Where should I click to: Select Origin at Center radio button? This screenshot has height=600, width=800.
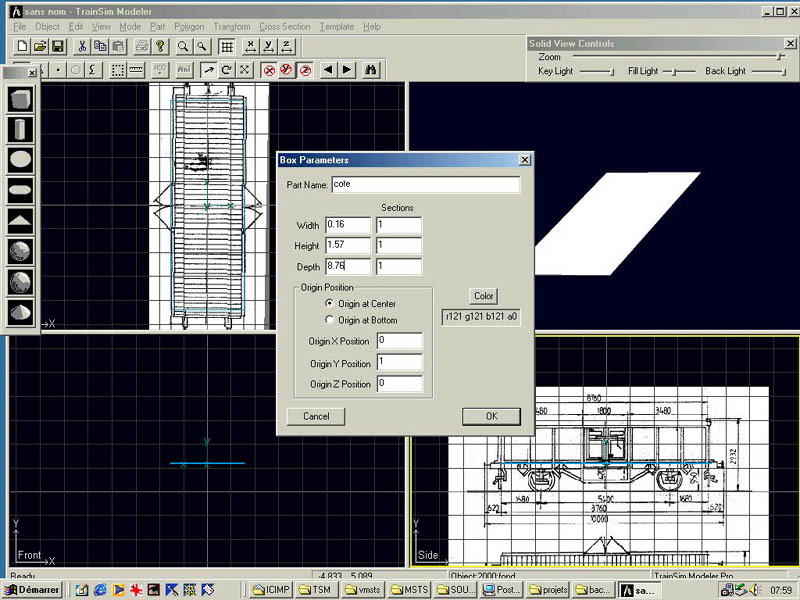[x=330, y=303]
